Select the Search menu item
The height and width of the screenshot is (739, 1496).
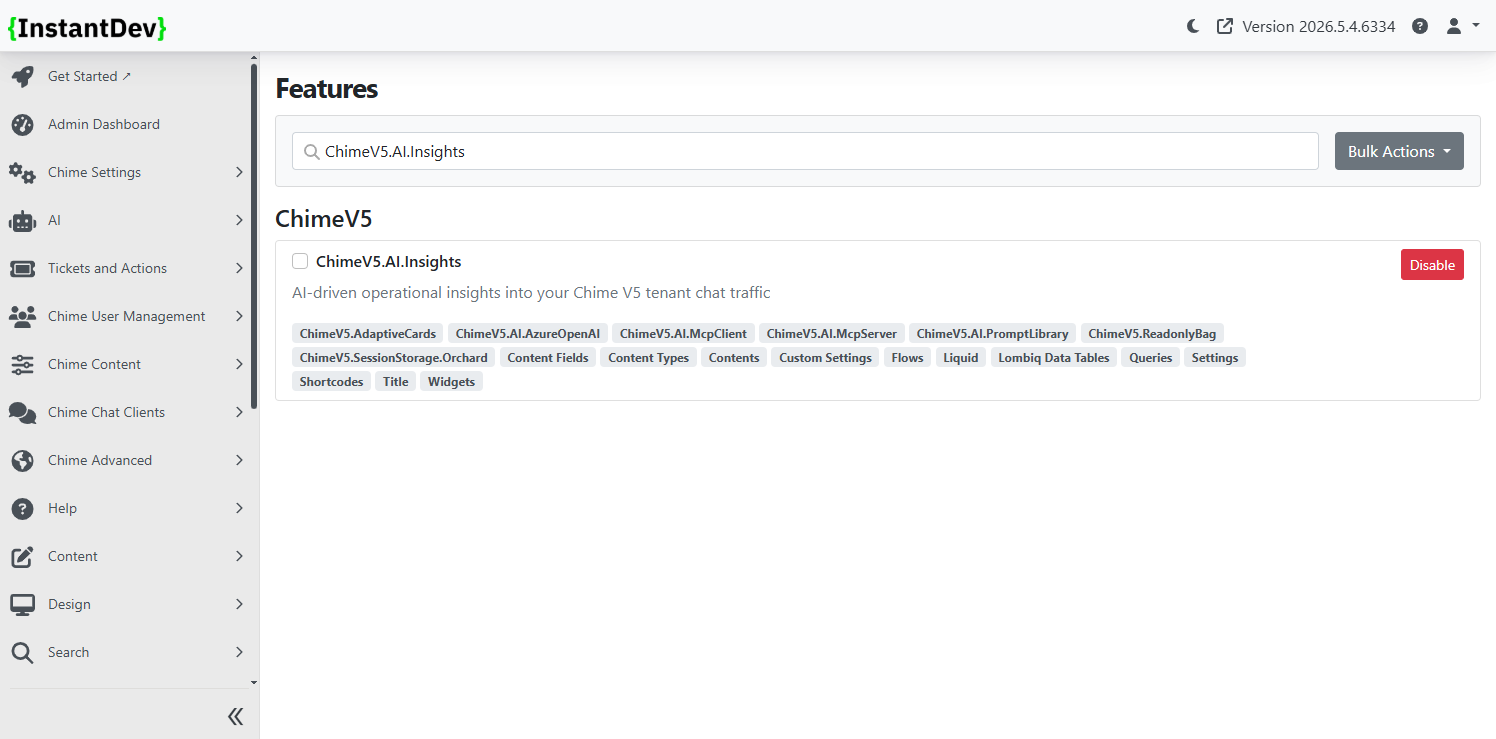125,652
